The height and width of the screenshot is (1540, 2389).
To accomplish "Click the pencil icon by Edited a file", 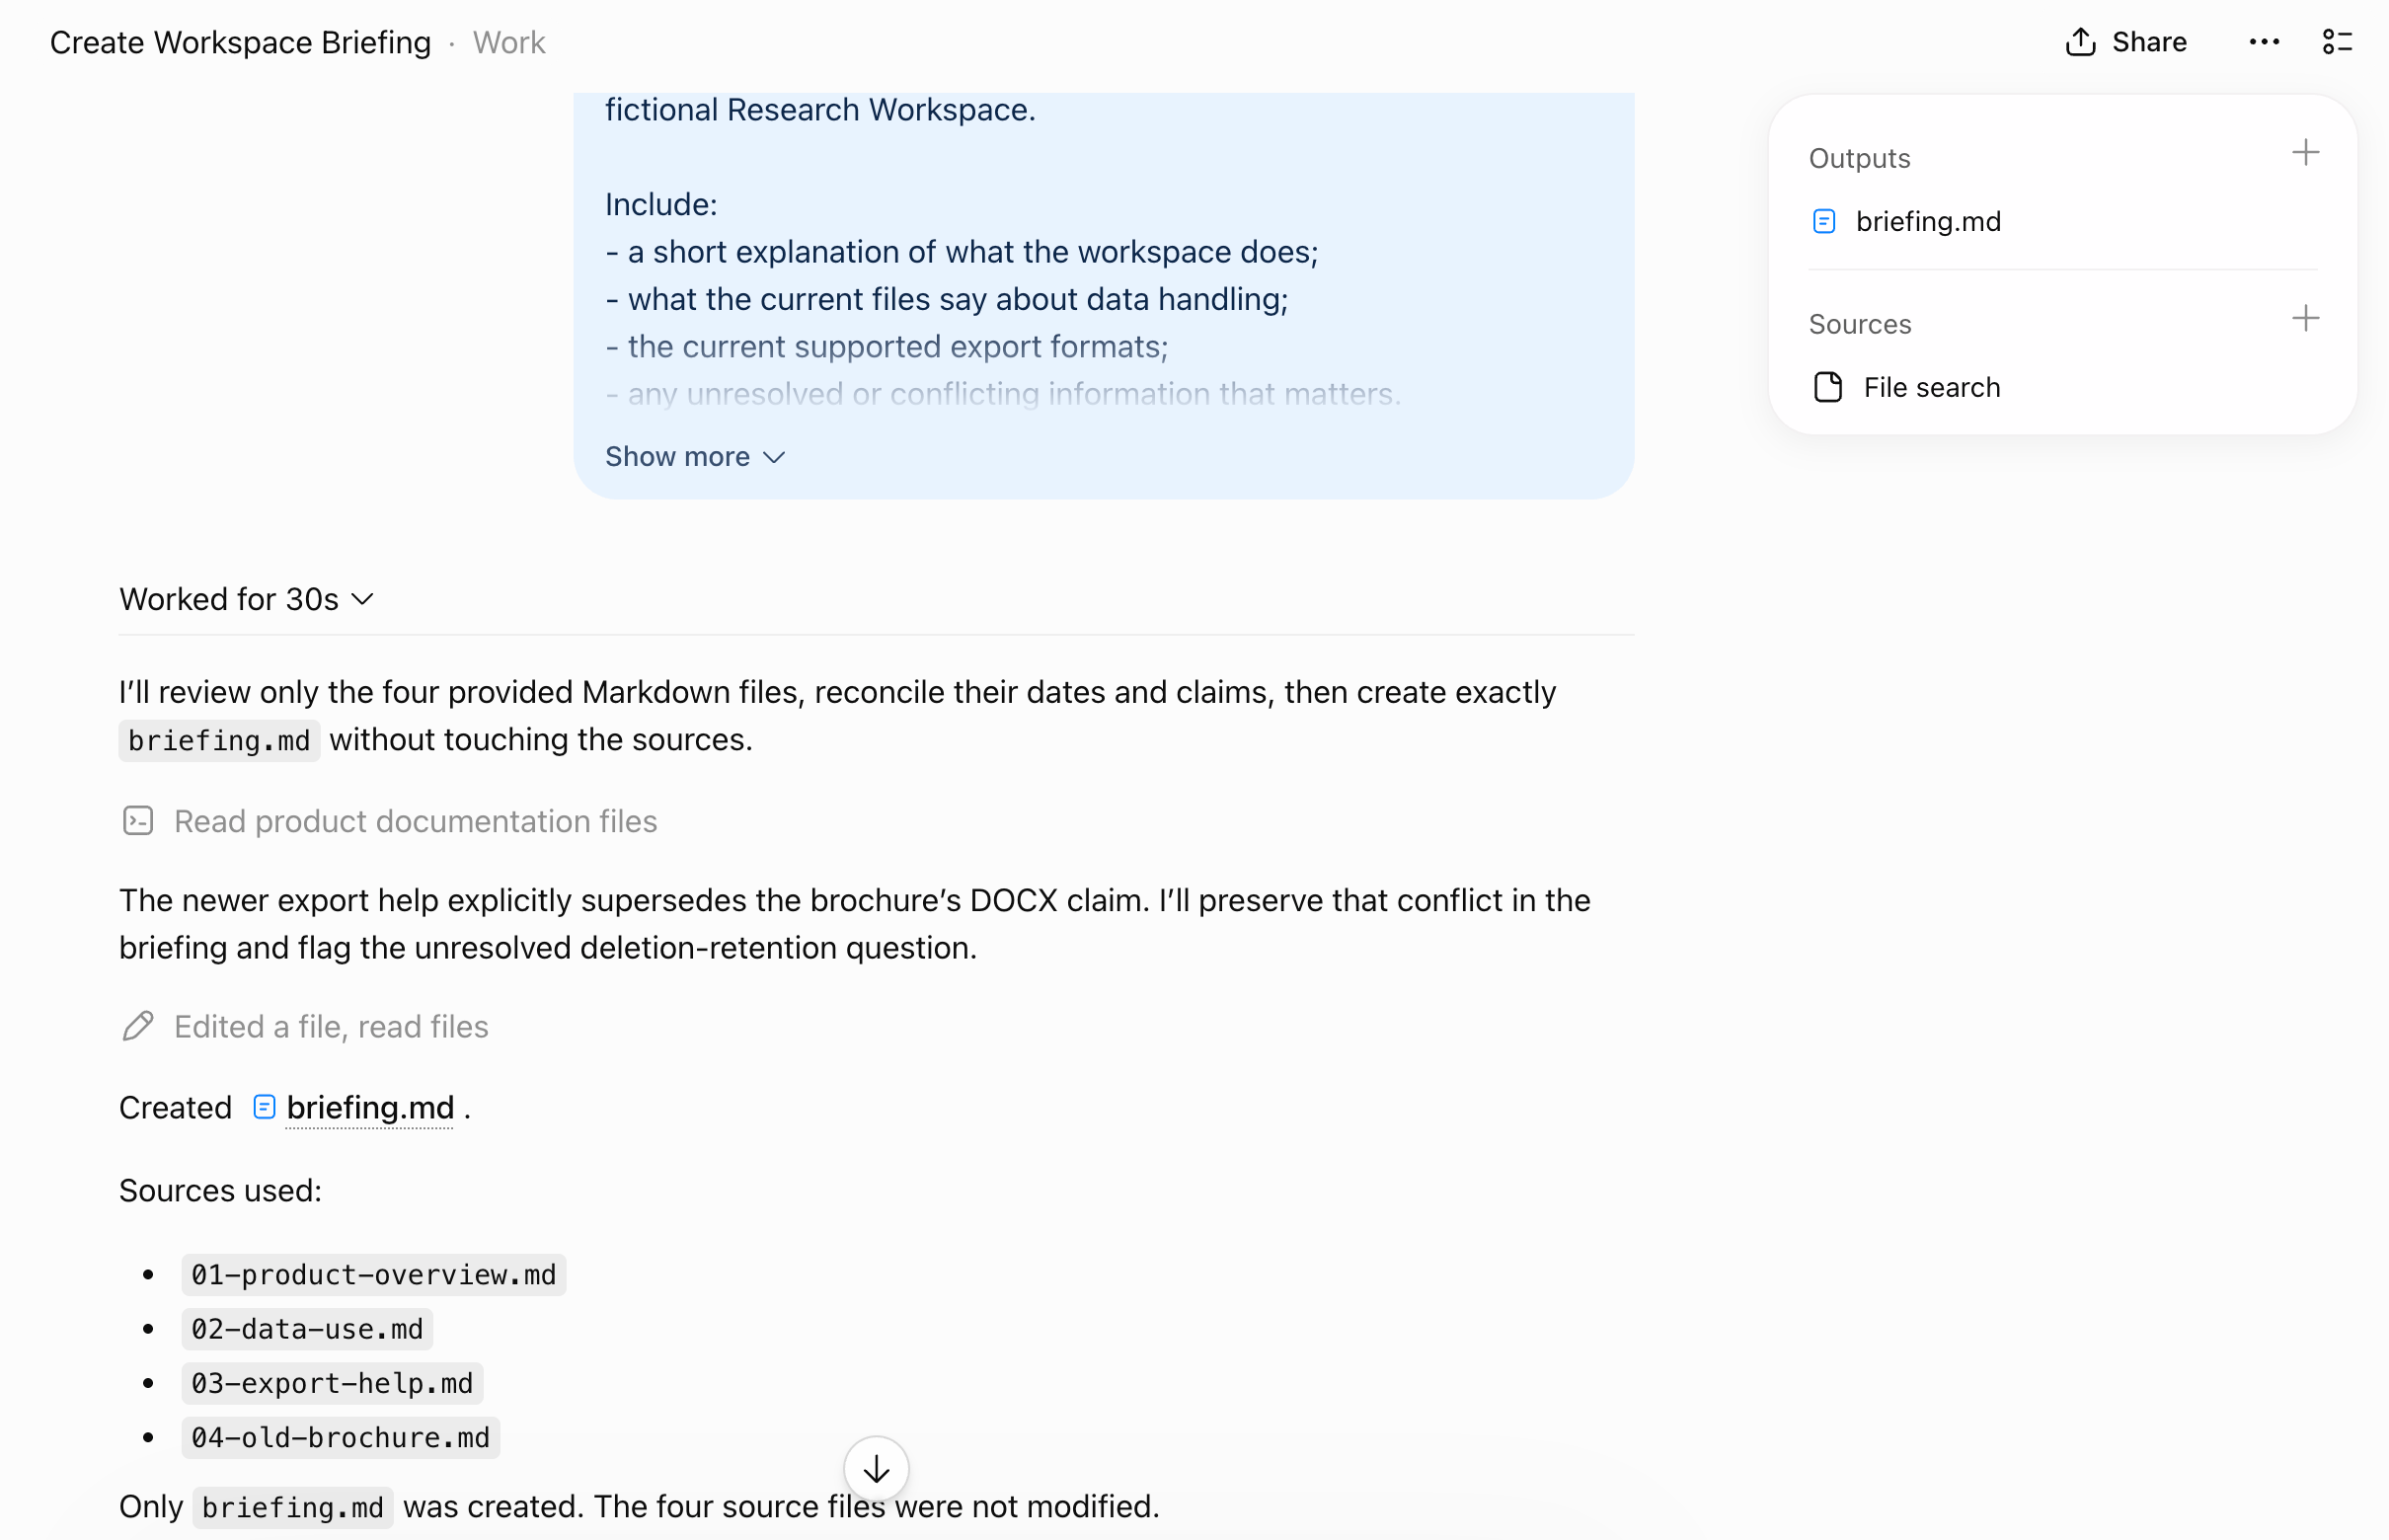I will [x=137, y=1027].
